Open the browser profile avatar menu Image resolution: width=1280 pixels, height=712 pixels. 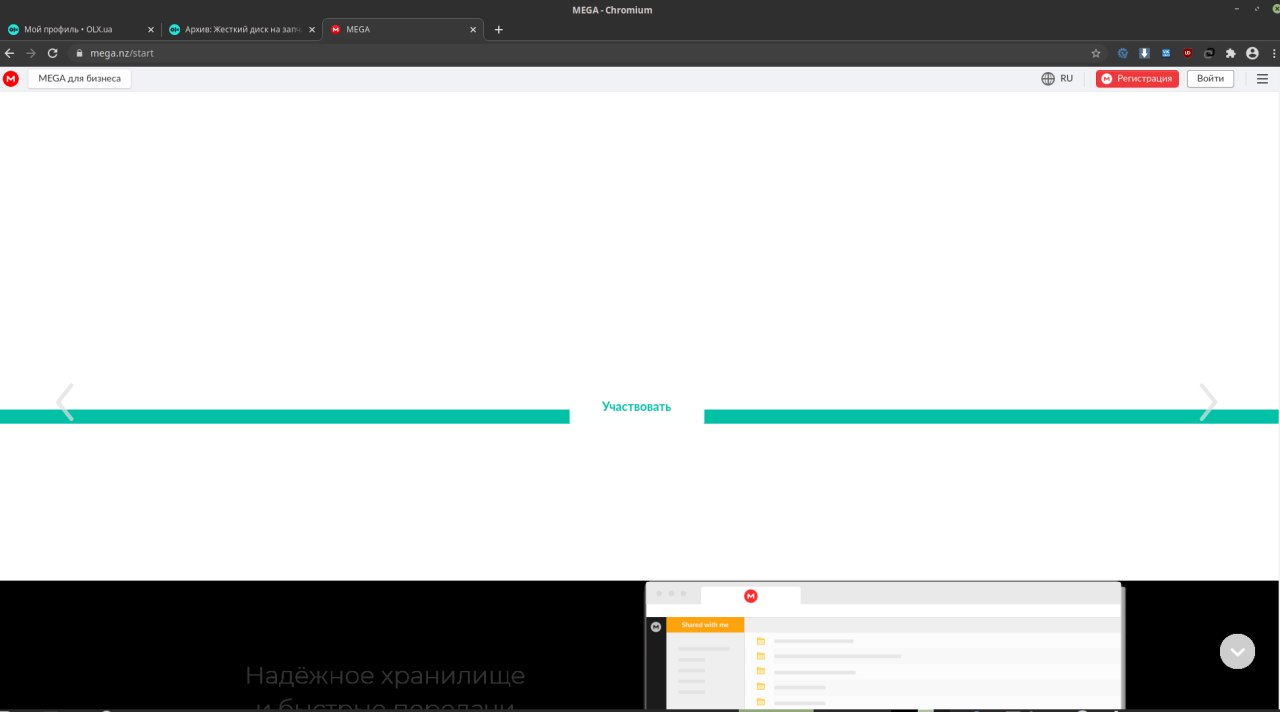(1252, 53)
